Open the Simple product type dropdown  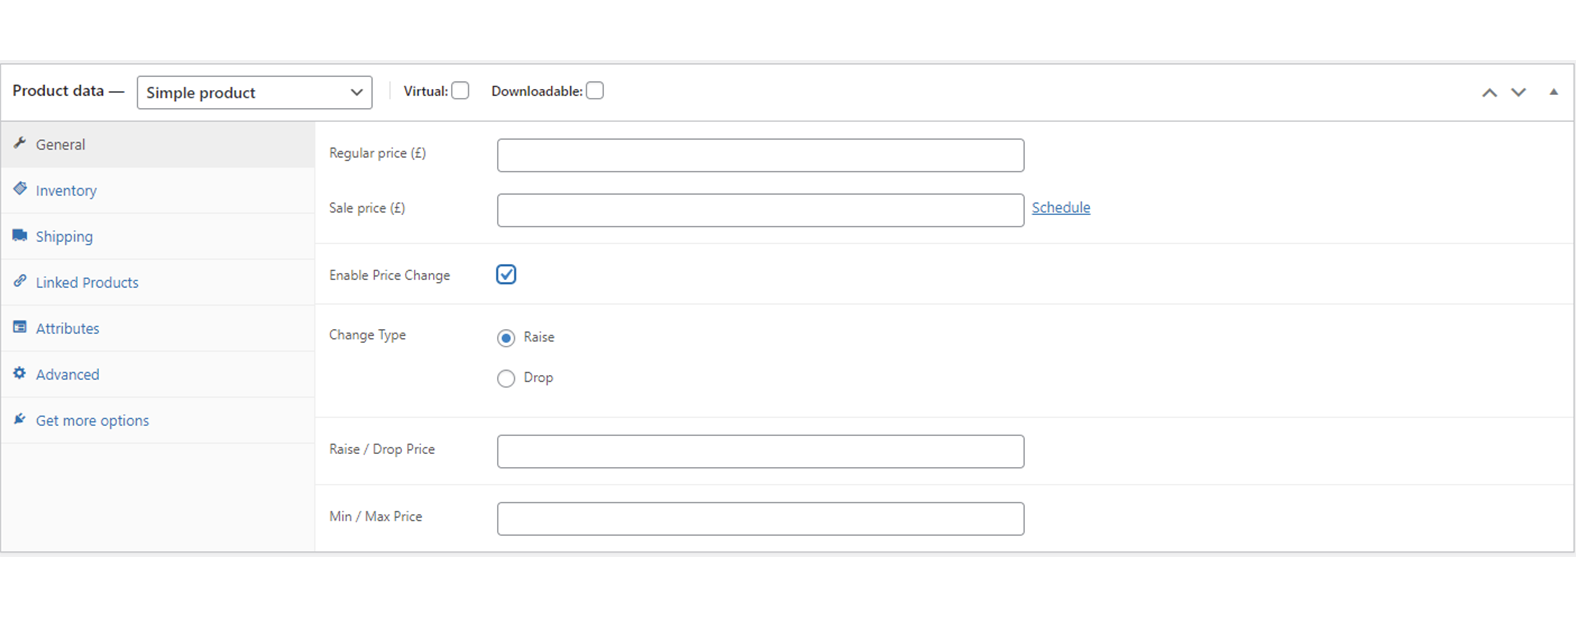pos(254,92)
